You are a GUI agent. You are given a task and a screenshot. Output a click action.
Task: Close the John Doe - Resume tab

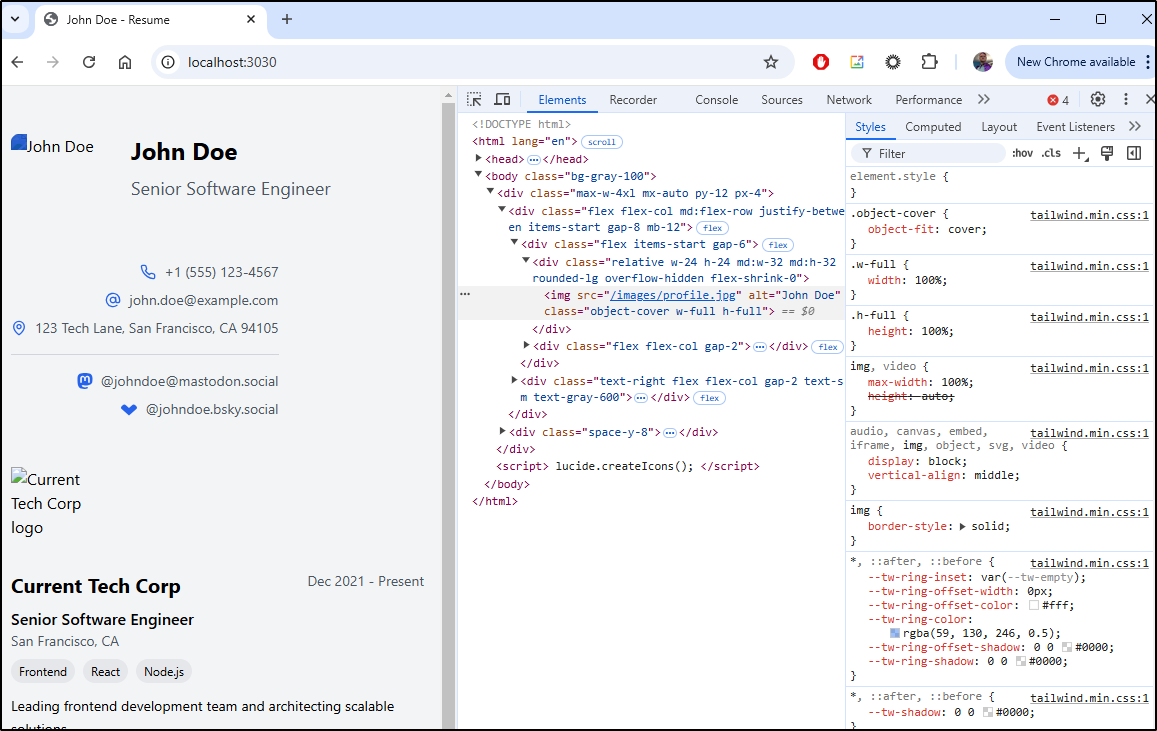251,19
